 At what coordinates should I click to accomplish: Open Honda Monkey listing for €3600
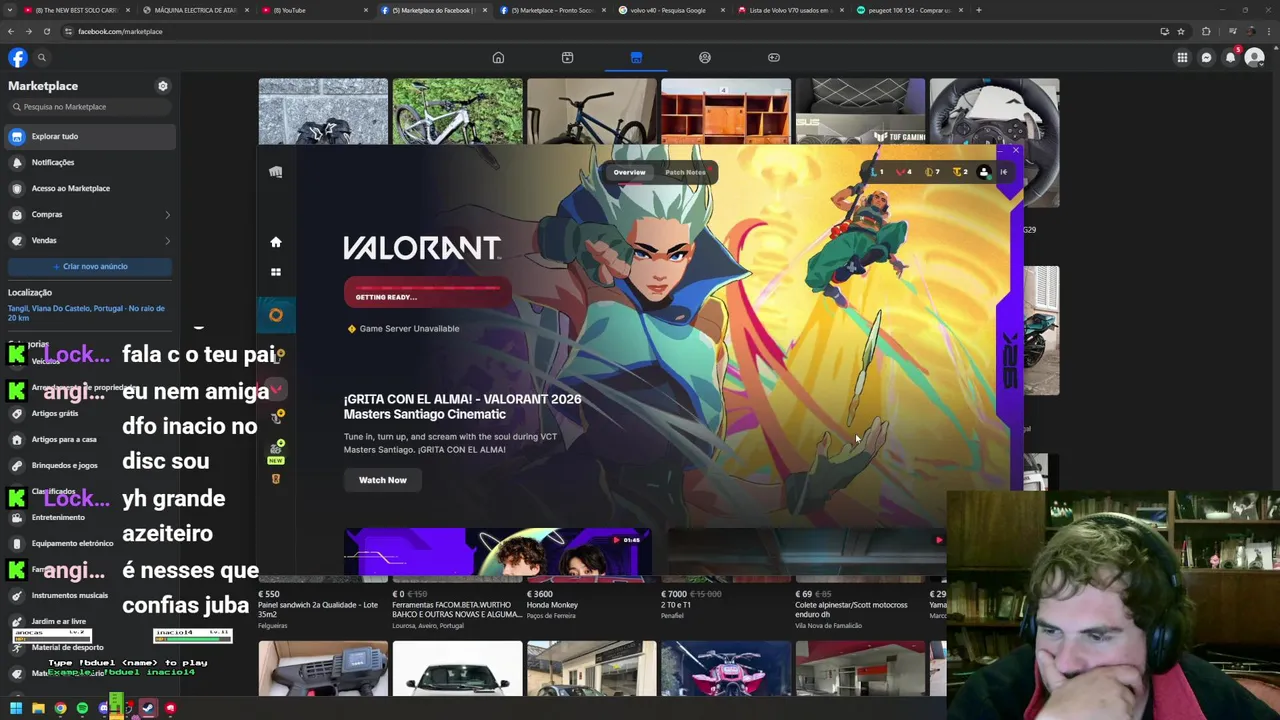point(552,605)
